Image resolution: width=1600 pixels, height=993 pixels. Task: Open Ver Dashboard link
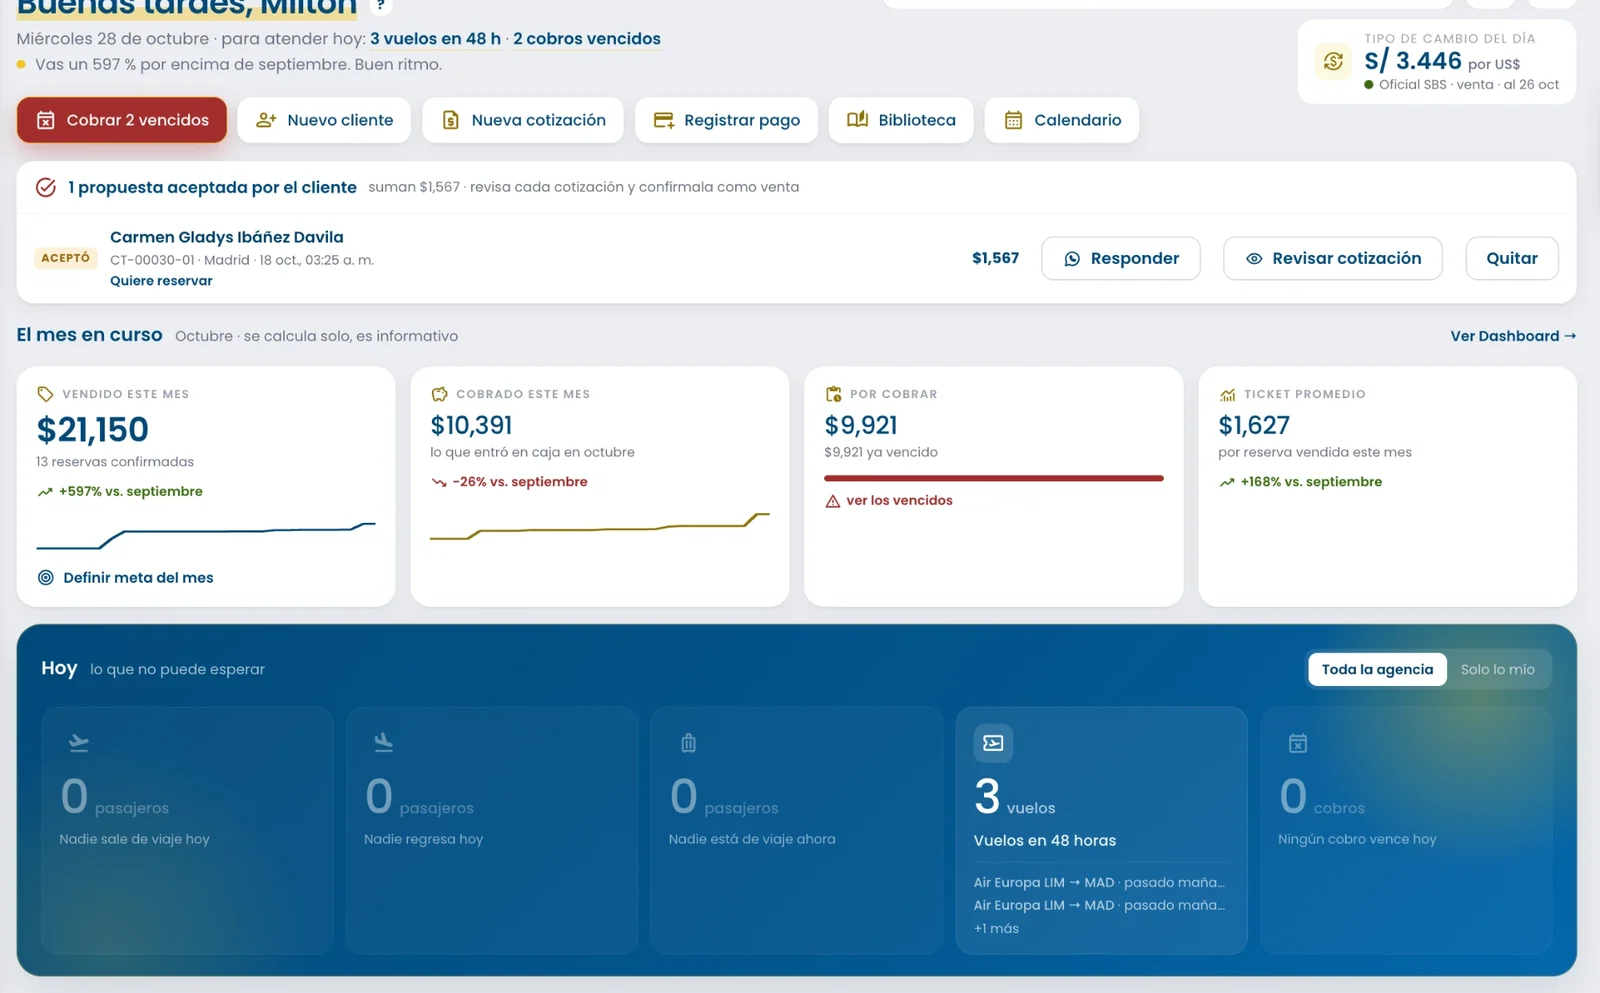1513,336
